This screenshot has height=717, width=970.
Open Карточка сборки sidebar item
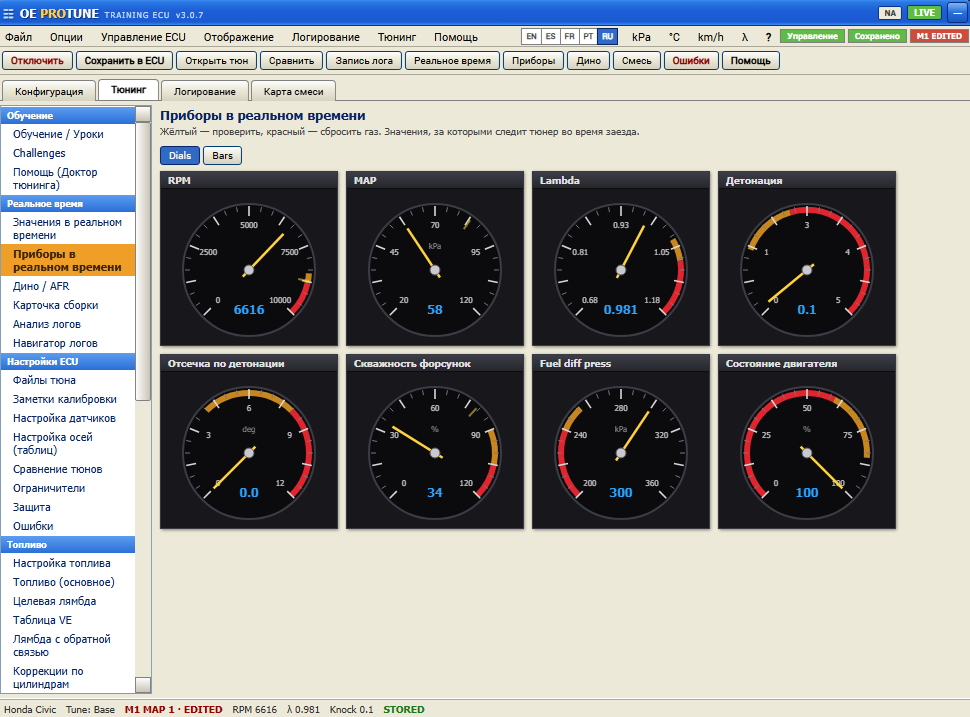point(67,305)
